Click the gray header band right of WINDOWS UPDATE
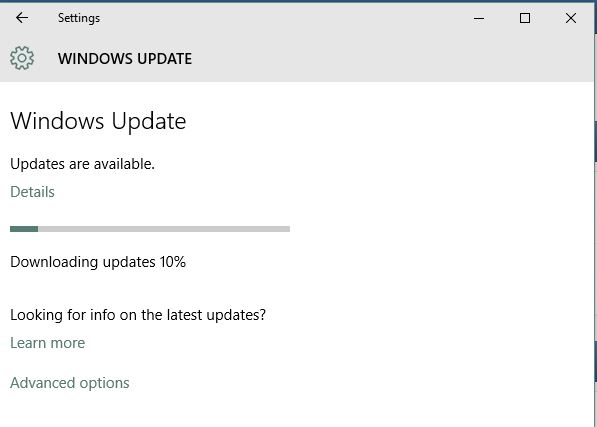The height and width of the screenshot is (427, 597). (392, 59)
